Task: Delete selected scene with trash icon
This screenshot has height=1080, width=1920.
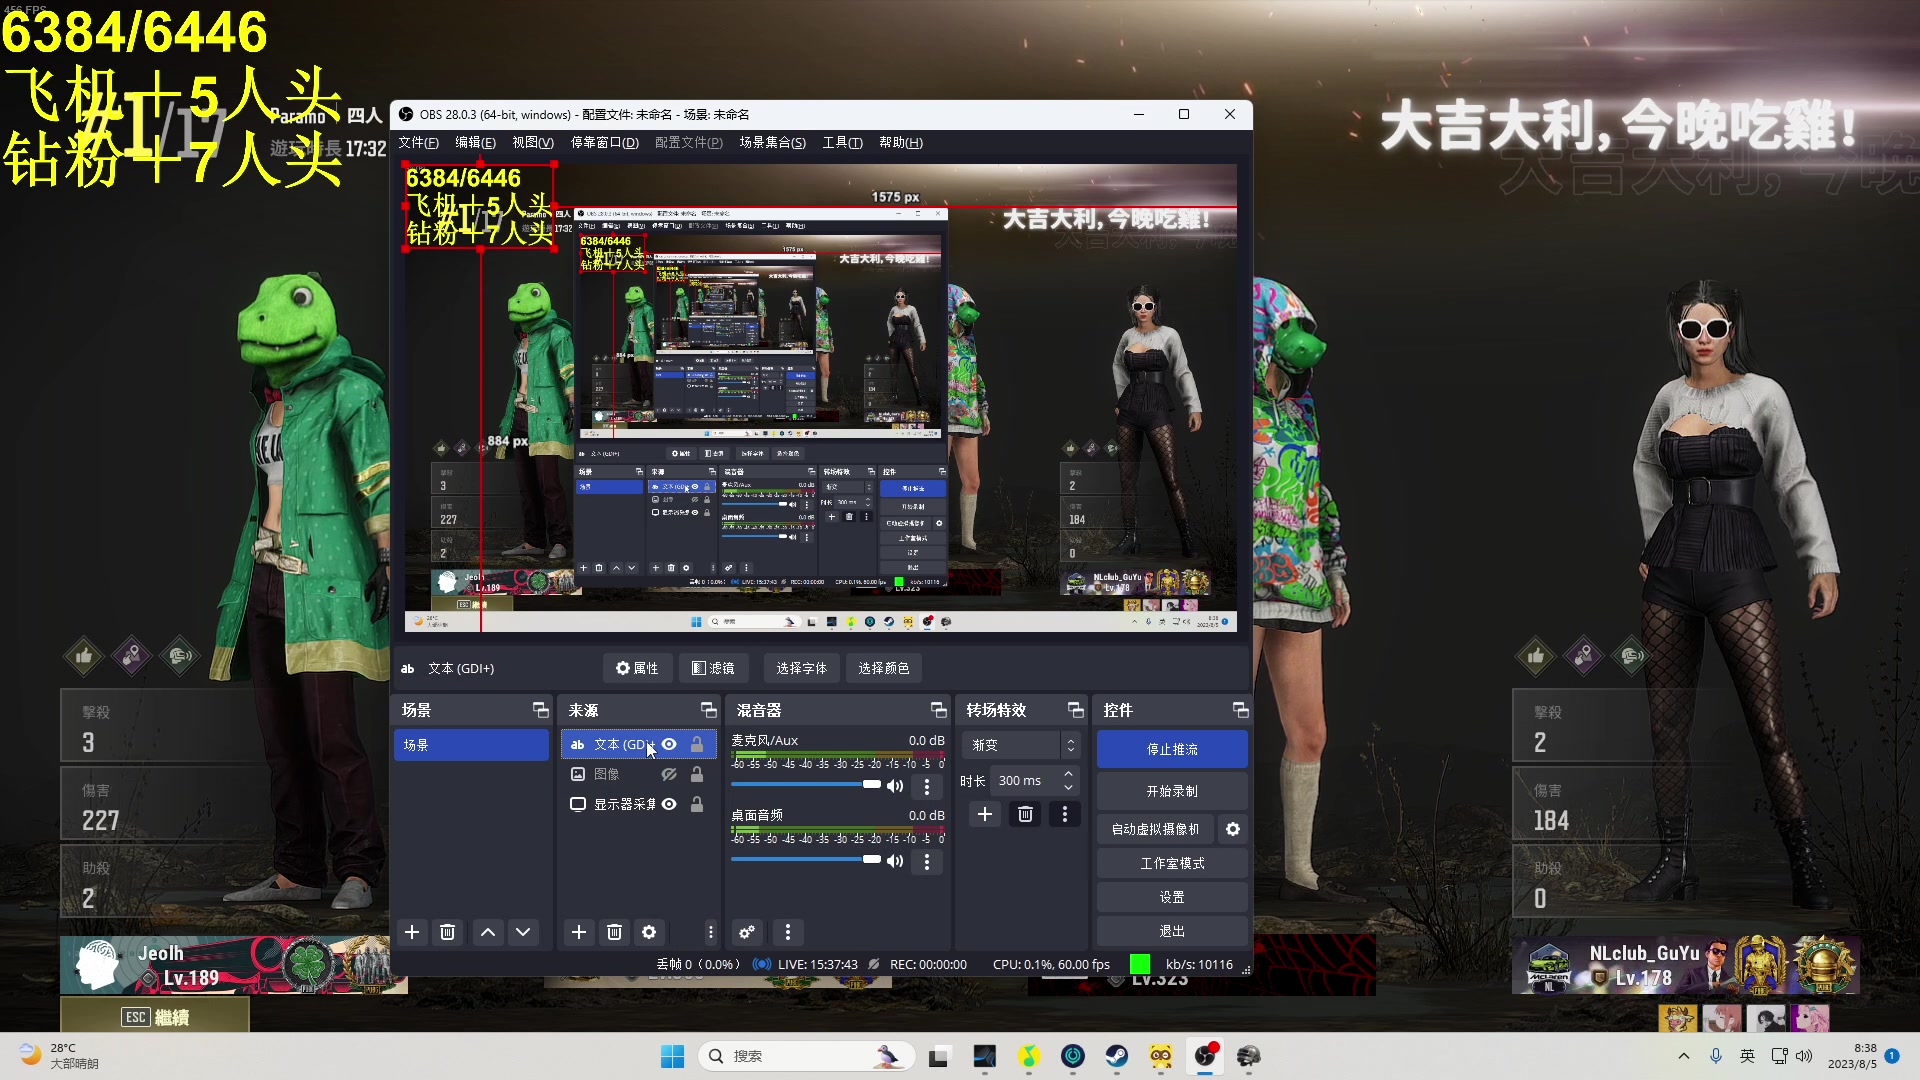Action: 447,932
